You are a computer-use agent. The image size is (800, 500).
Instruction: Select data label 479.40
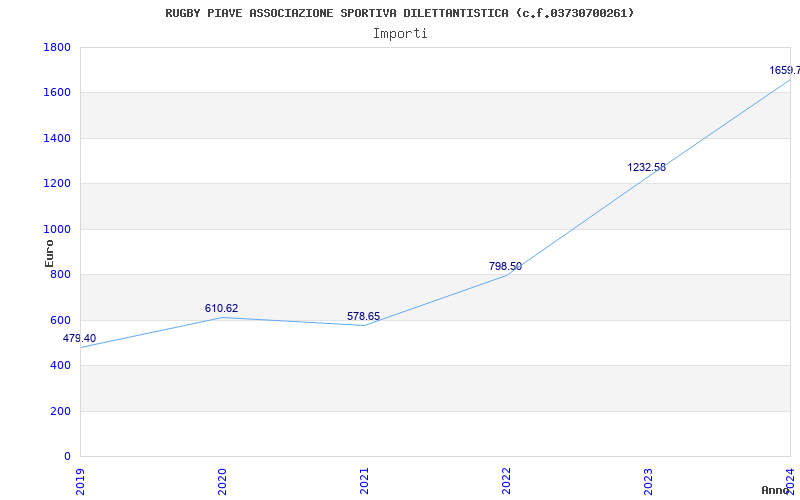point(79,338)
